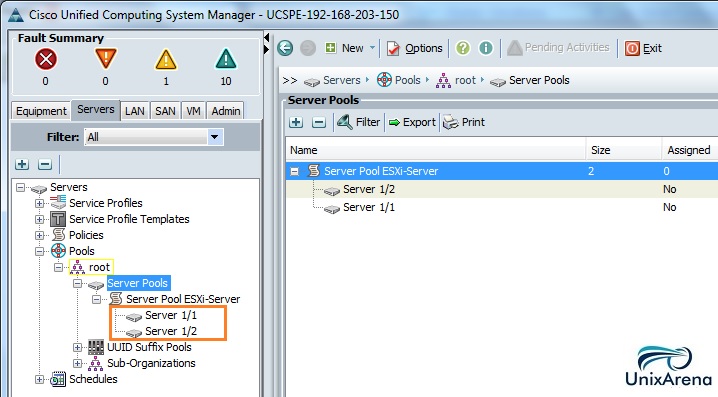Collapse Server Pool ESXi-Server in tree

point(96,299)
